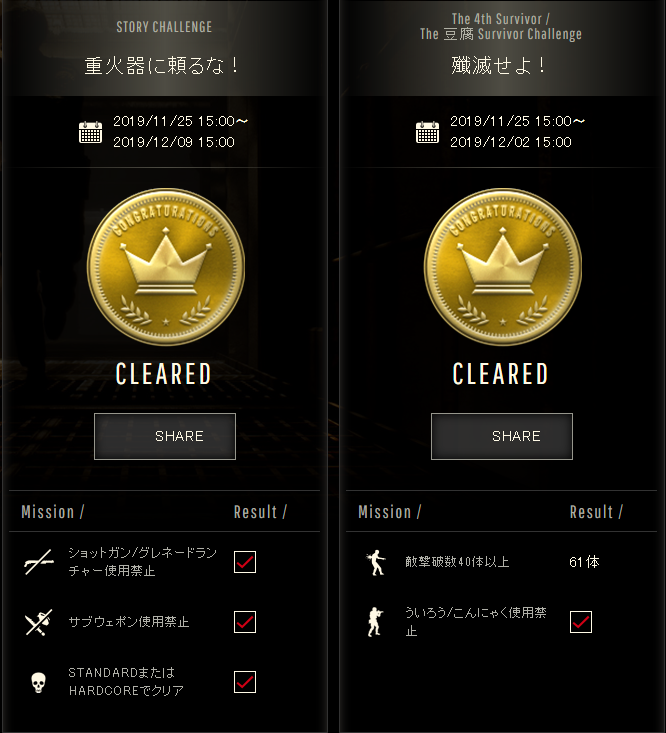666x733 pixels.
Task: Click the sub-weapon prohibited icon
Action: pyautogui.click(x=39, y=622)
